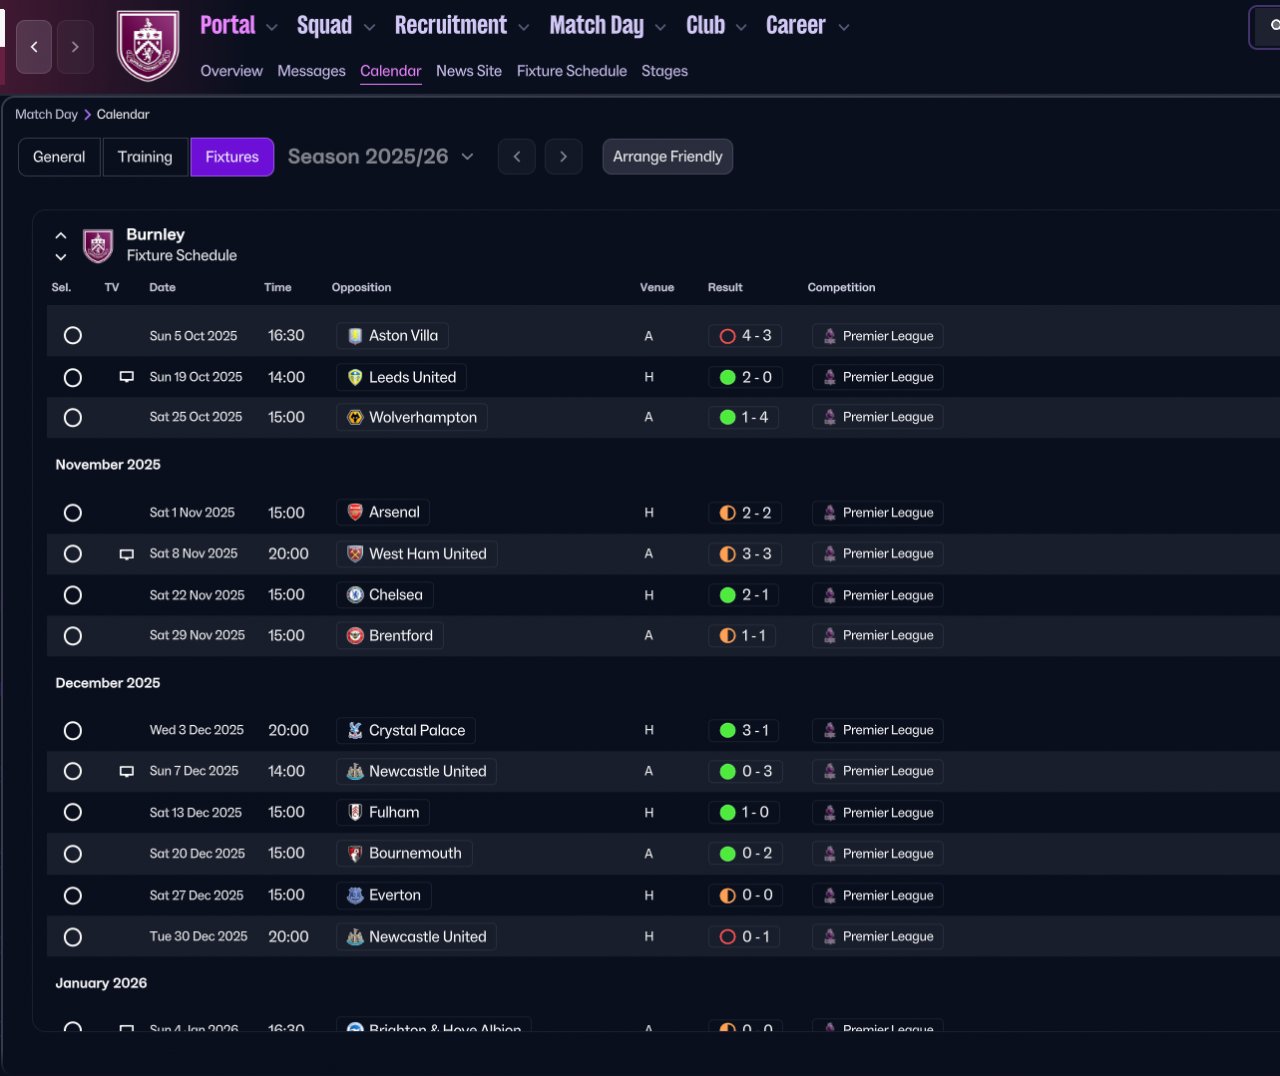Click the down chevron beside Burnley heading
This screenshot has height=1076, width=1280.
click(61, 257)
